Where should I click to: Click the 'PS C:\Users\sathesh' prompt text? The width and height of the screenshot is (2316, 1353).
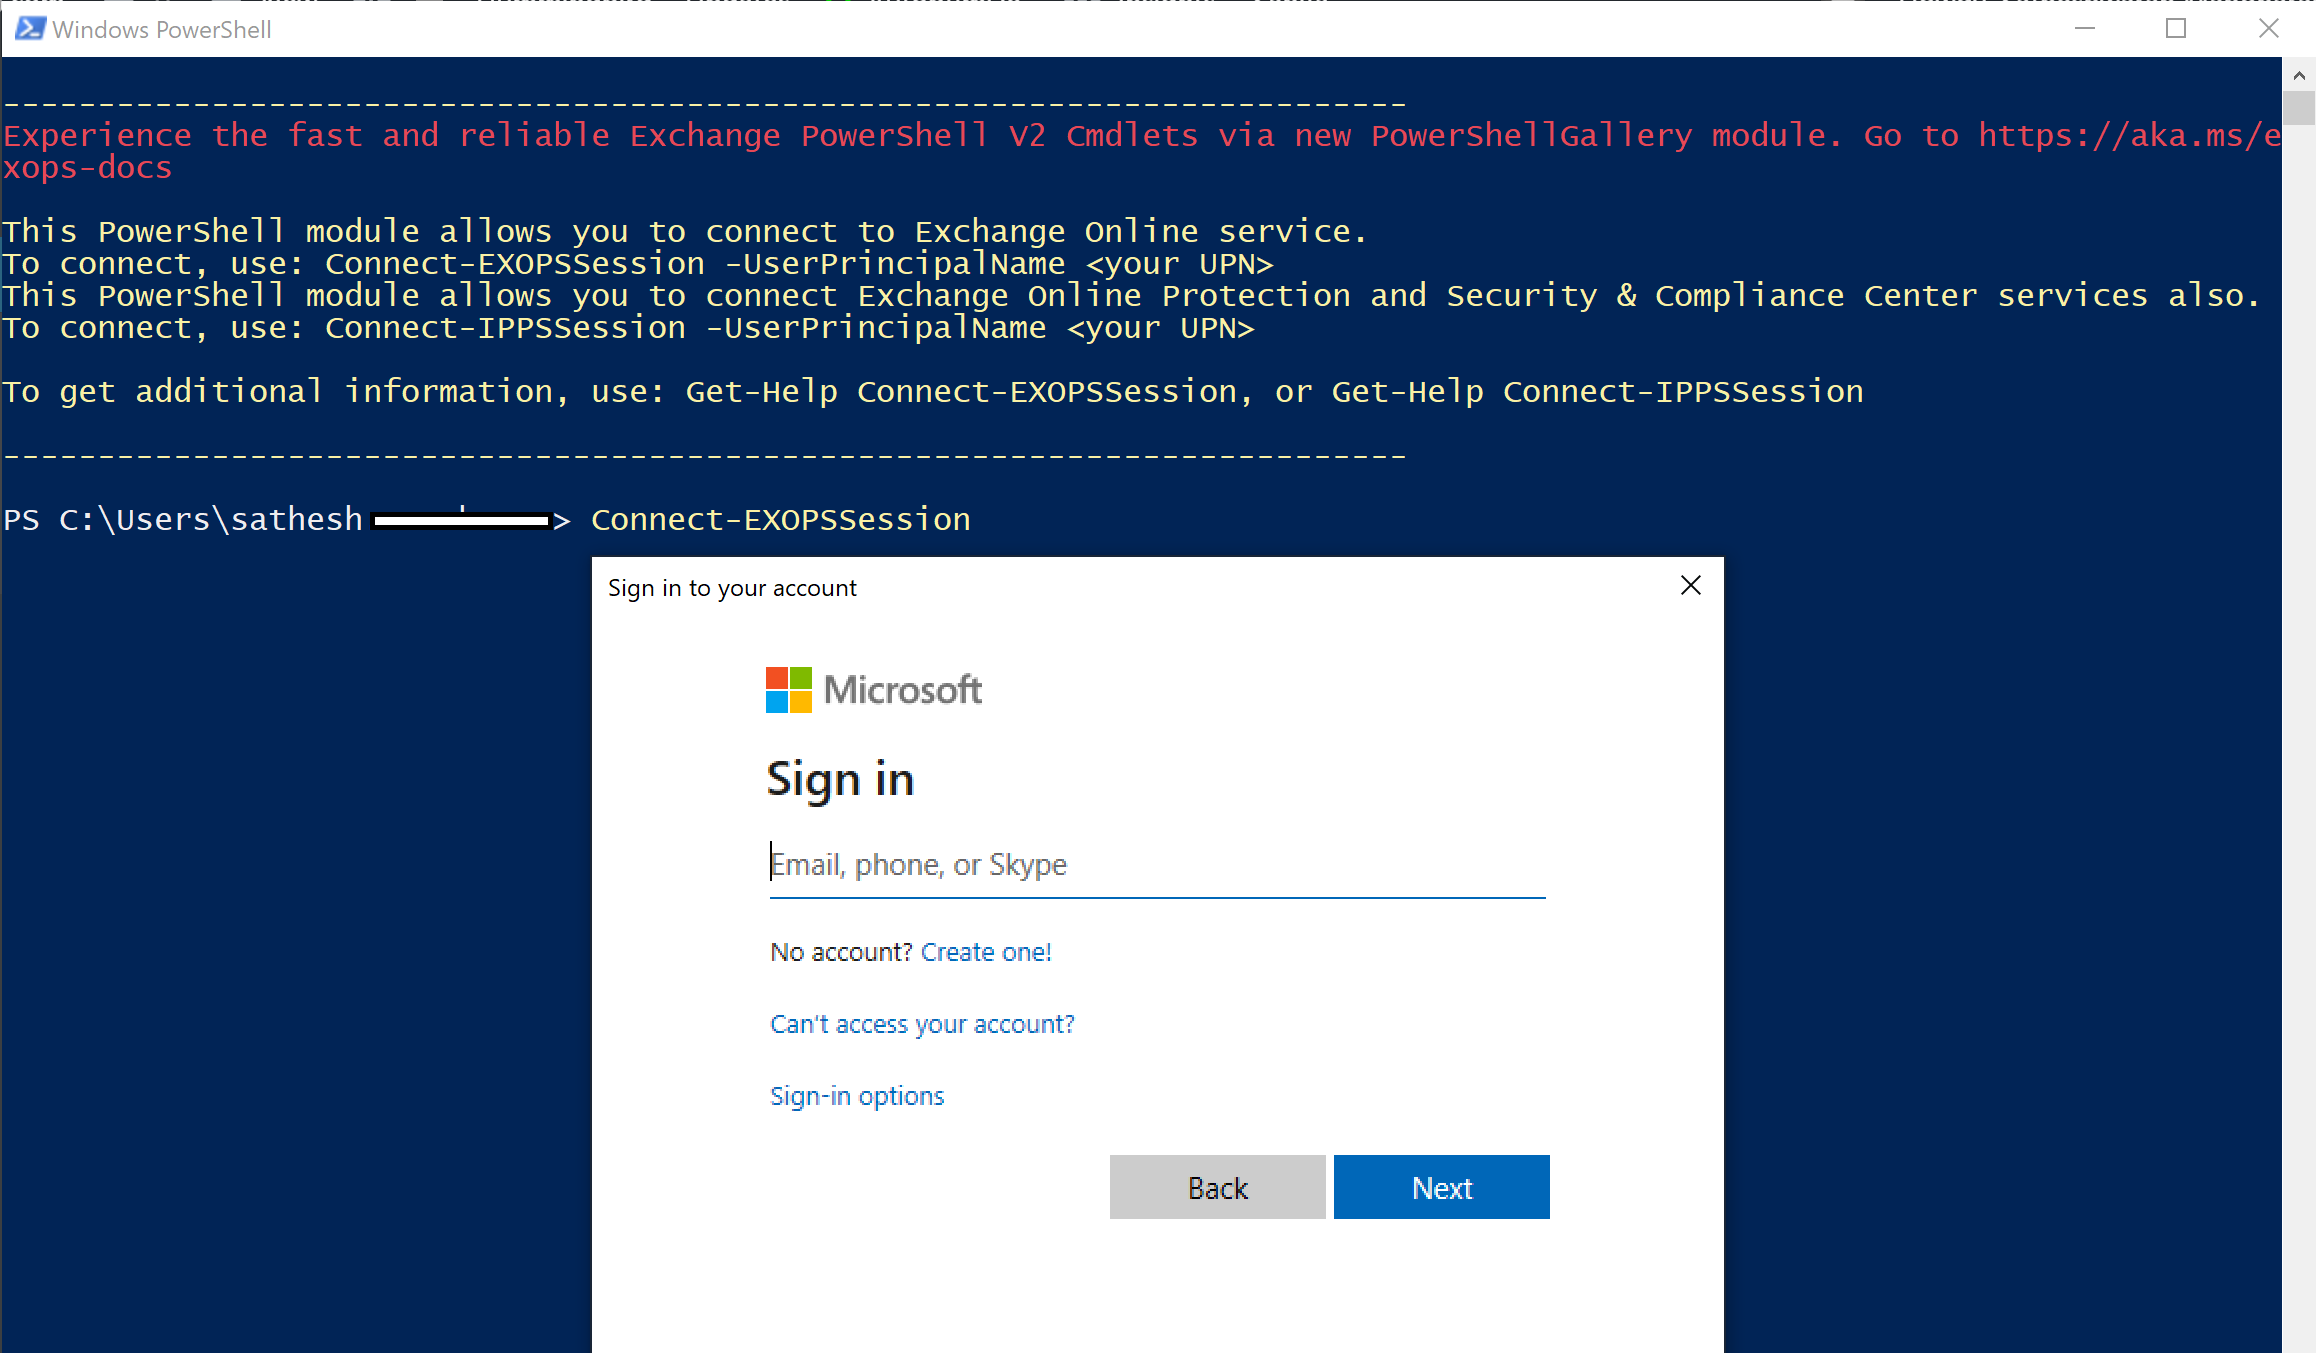(182, 520)
